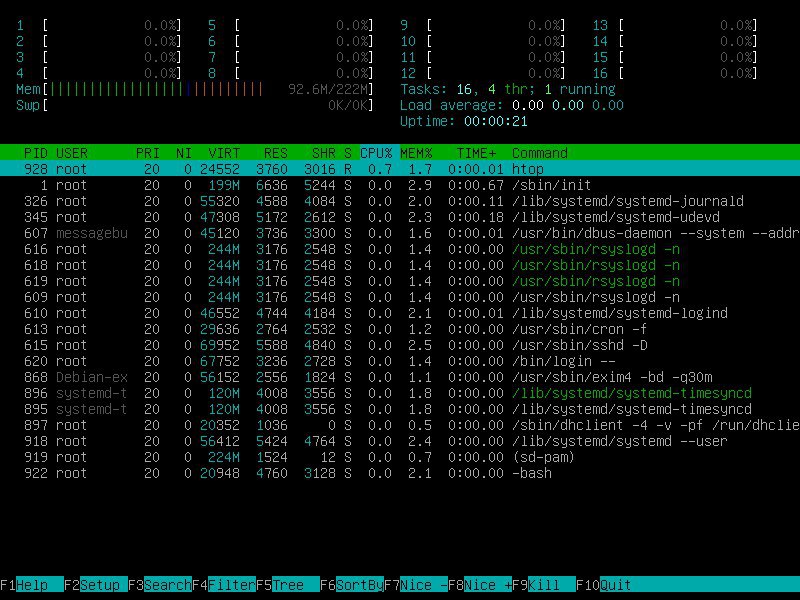Screen dimensions: 800x600
Task: Sort by the SHR column header
Action: 324,153
